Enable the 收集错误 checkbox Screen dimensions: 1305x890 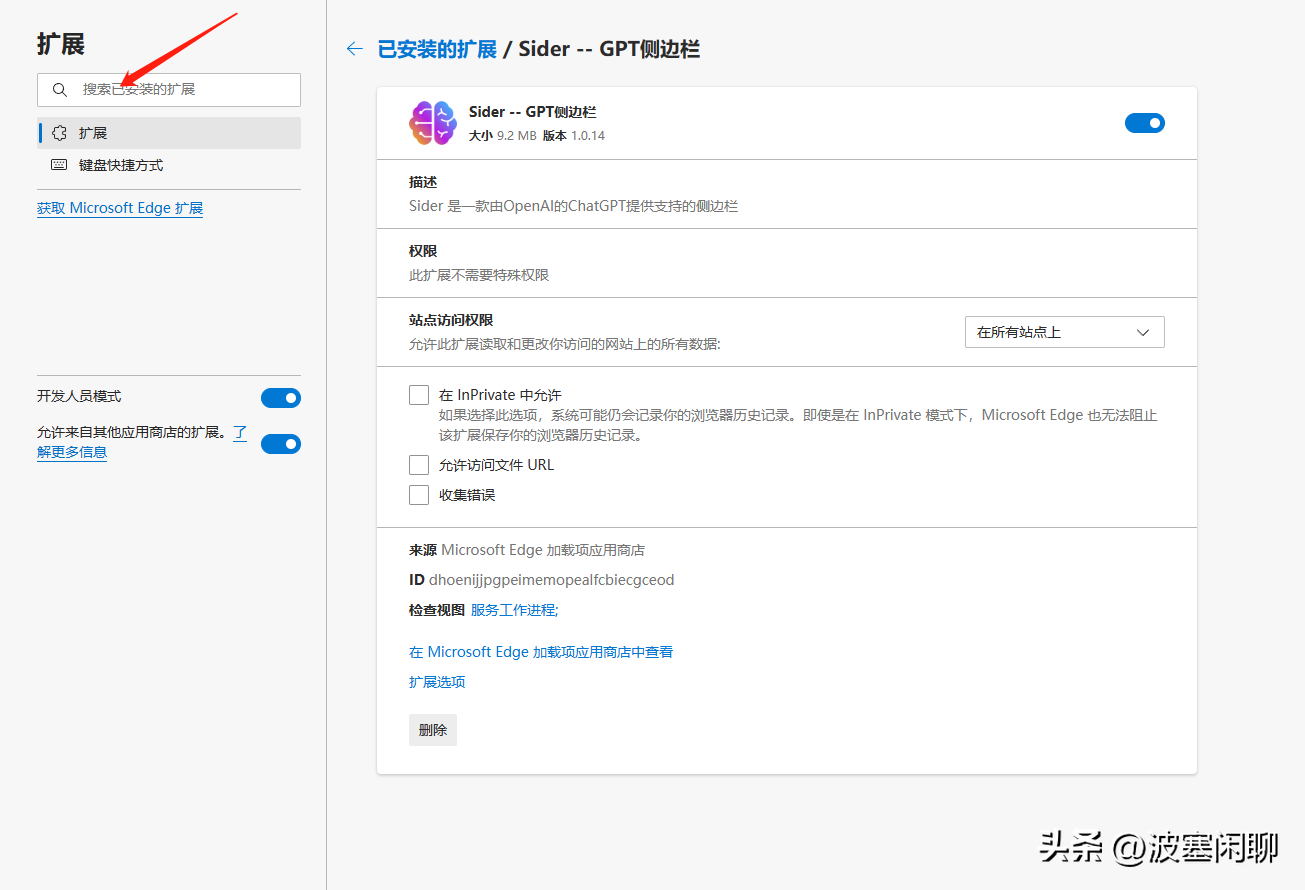419,495
